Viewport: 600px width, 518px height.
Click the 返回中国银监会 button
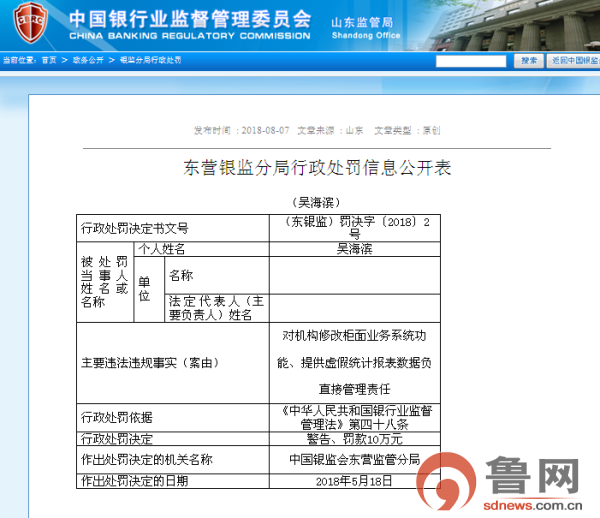click(x=573, y=61)
